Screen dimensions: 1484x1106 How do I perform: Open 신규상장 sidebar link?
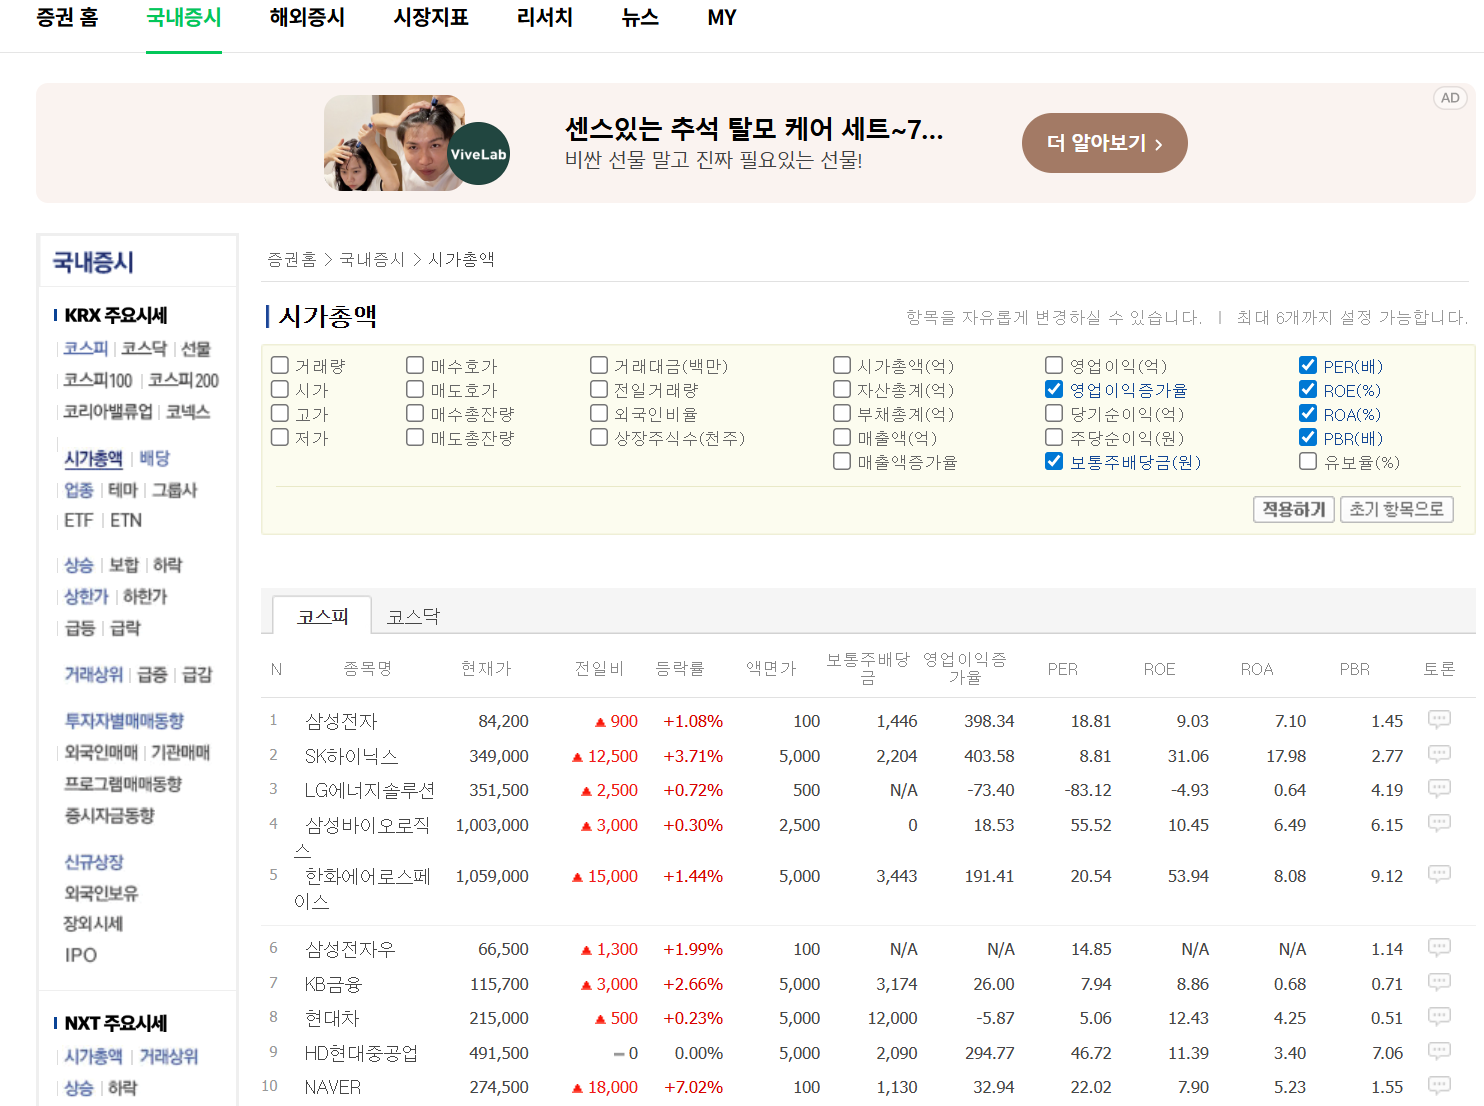click(94, 861)
